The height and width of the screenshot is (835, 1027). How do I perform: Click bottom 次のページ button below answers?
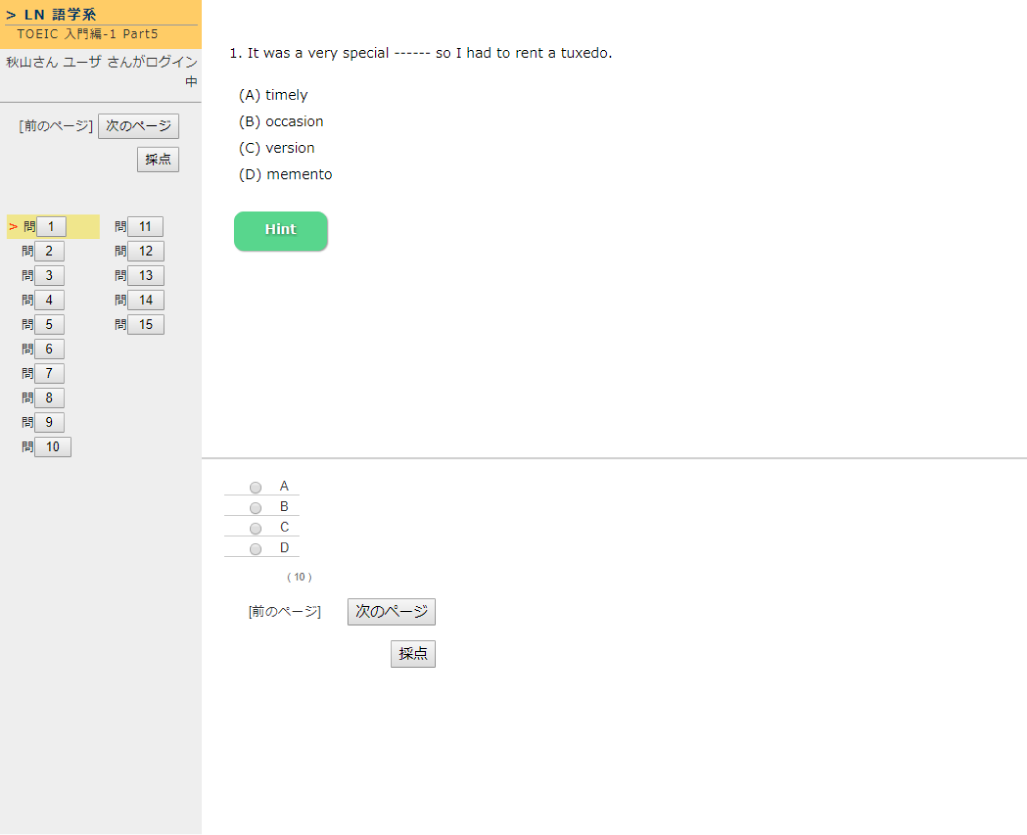point(391,612)
